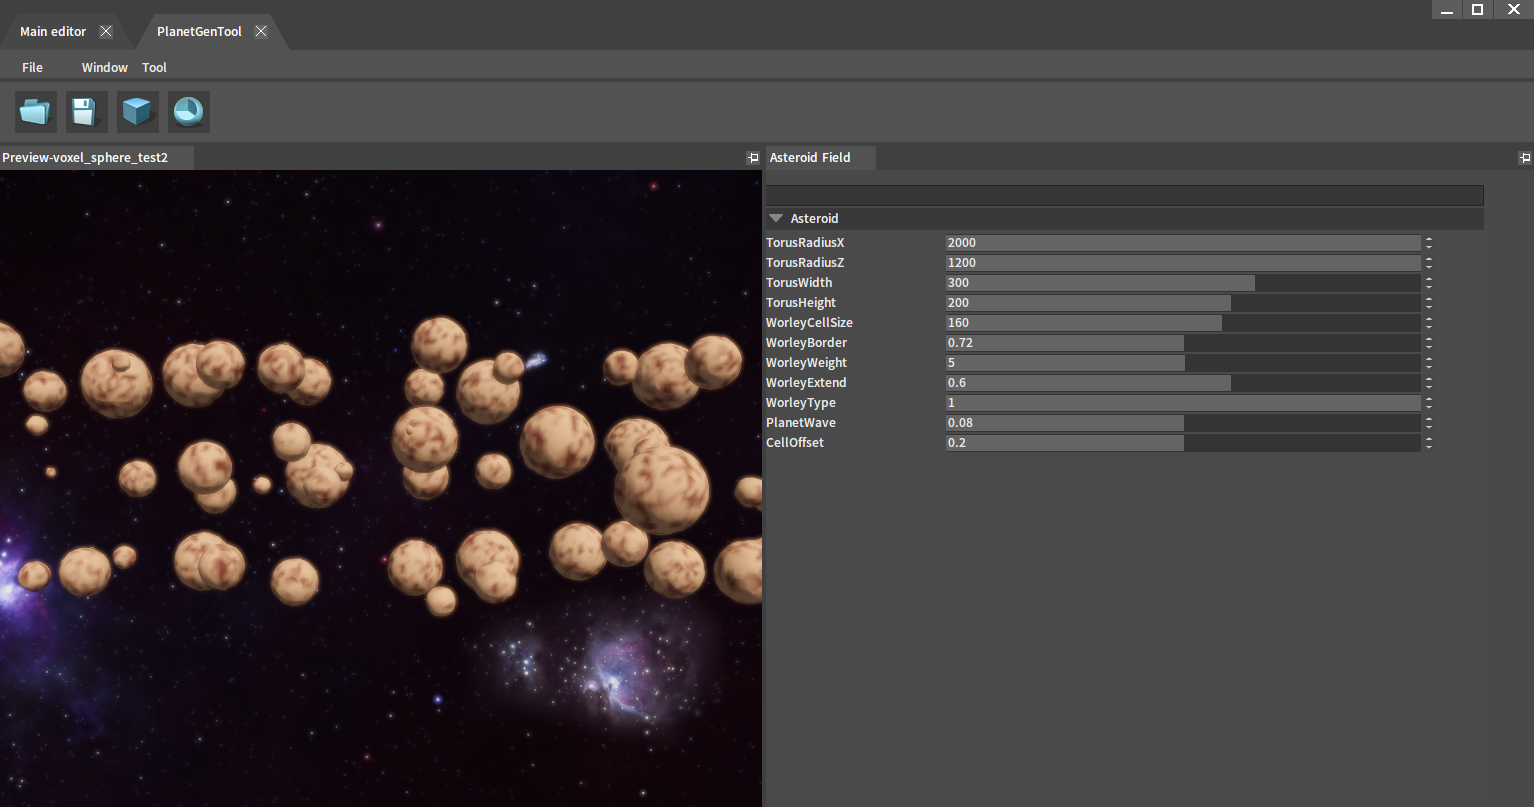Click the search bar above Asteroid section

(1124, 195)
